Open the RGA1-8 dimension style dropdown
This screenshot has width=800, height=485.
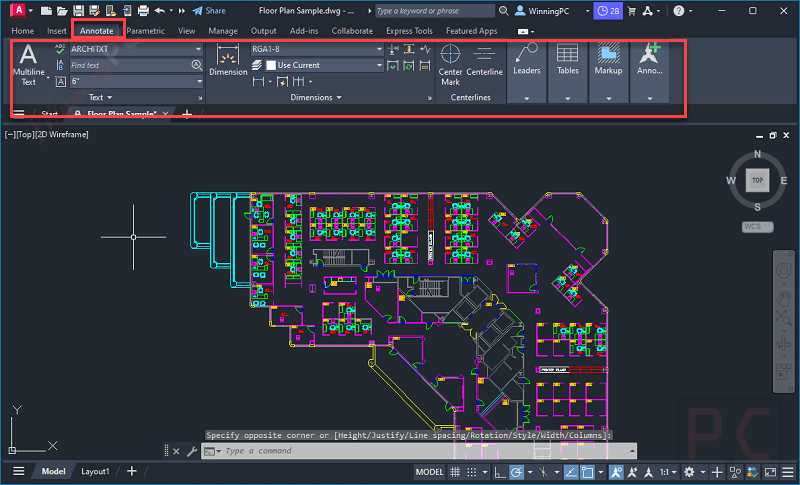tap(379, 49)
